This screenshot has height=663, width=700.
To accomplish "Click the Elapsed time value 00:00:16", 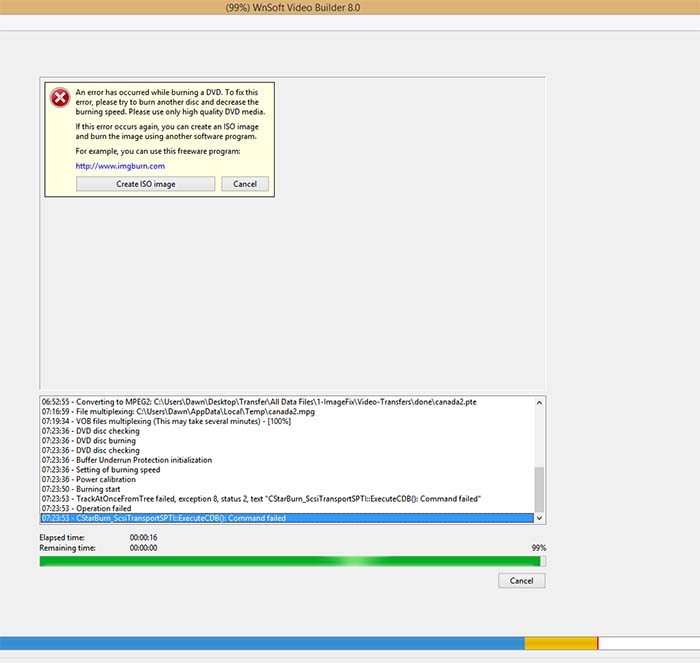I will click(143, 538).
